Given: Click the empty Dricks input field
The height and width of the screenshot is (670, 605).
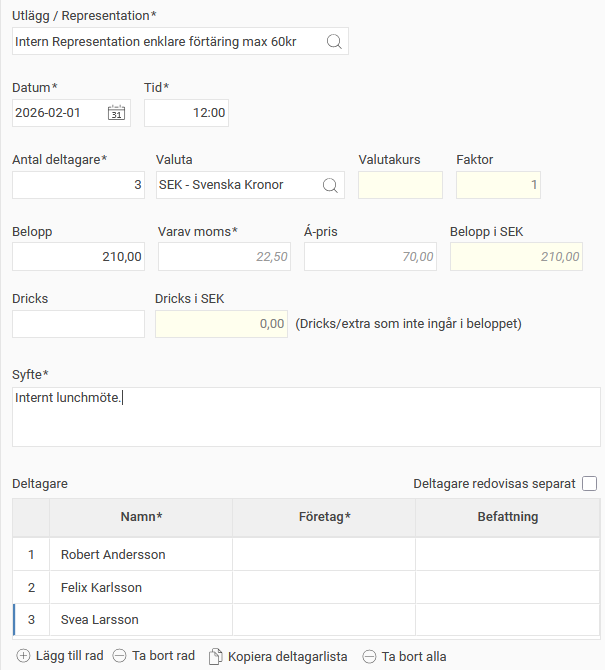Looking at the screenshot, I should click(x=78, y=324).
